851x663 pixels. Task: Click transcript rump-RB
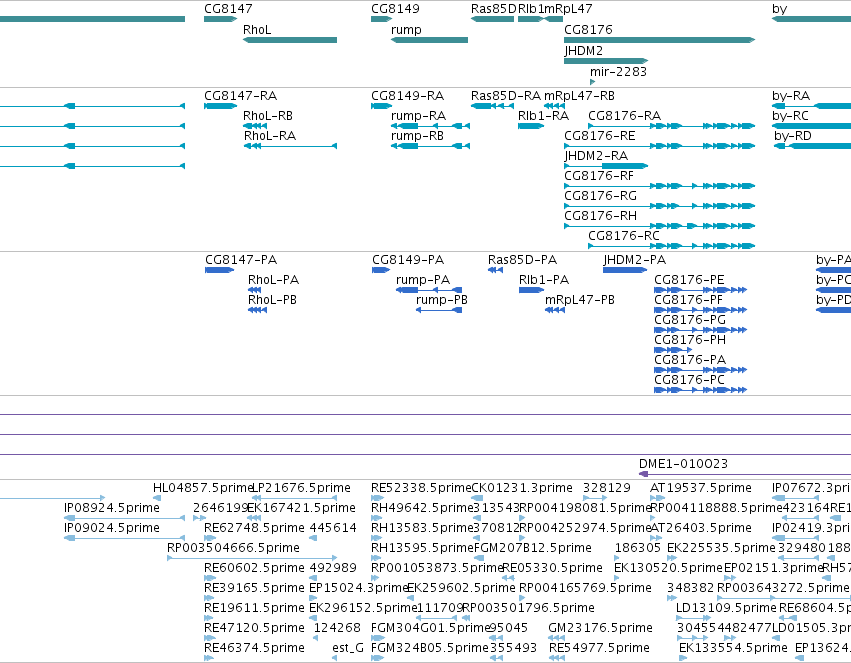coord(430,146)
